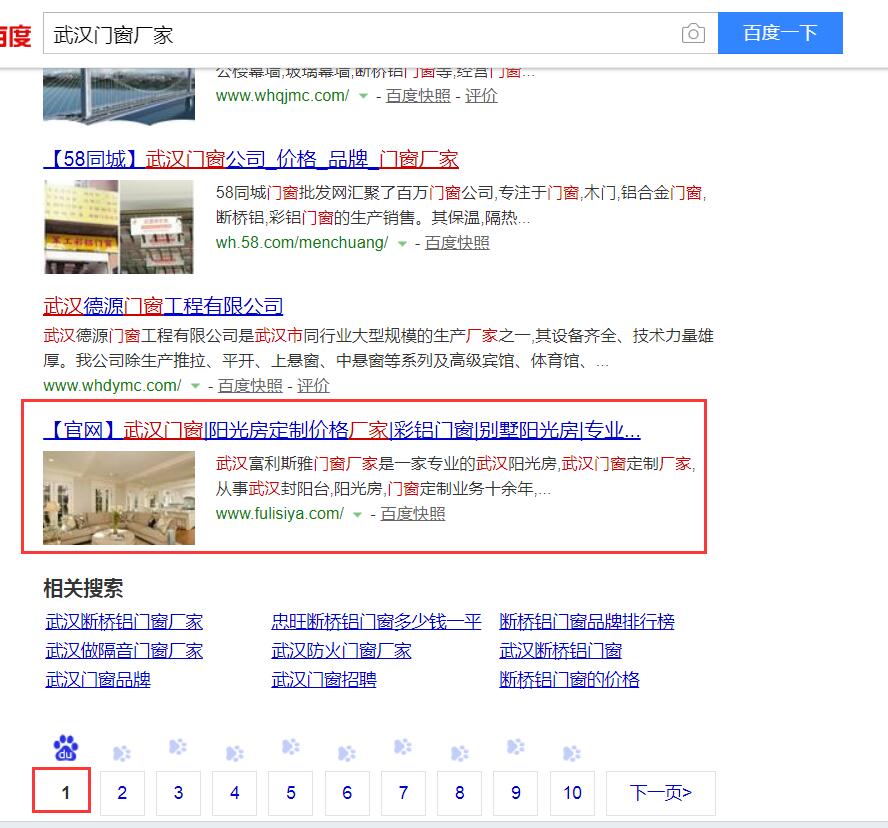This screenshot has height=828, width=888.
Task: Click the Baidu paw icon above page 1
Action: pyautogui.click(x=66, y=747)
